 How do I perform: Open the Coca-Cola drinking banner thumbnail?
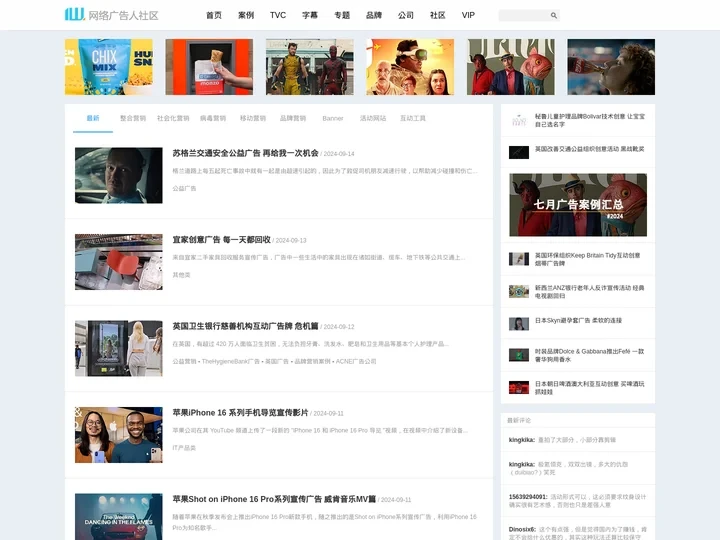[611, 67]
